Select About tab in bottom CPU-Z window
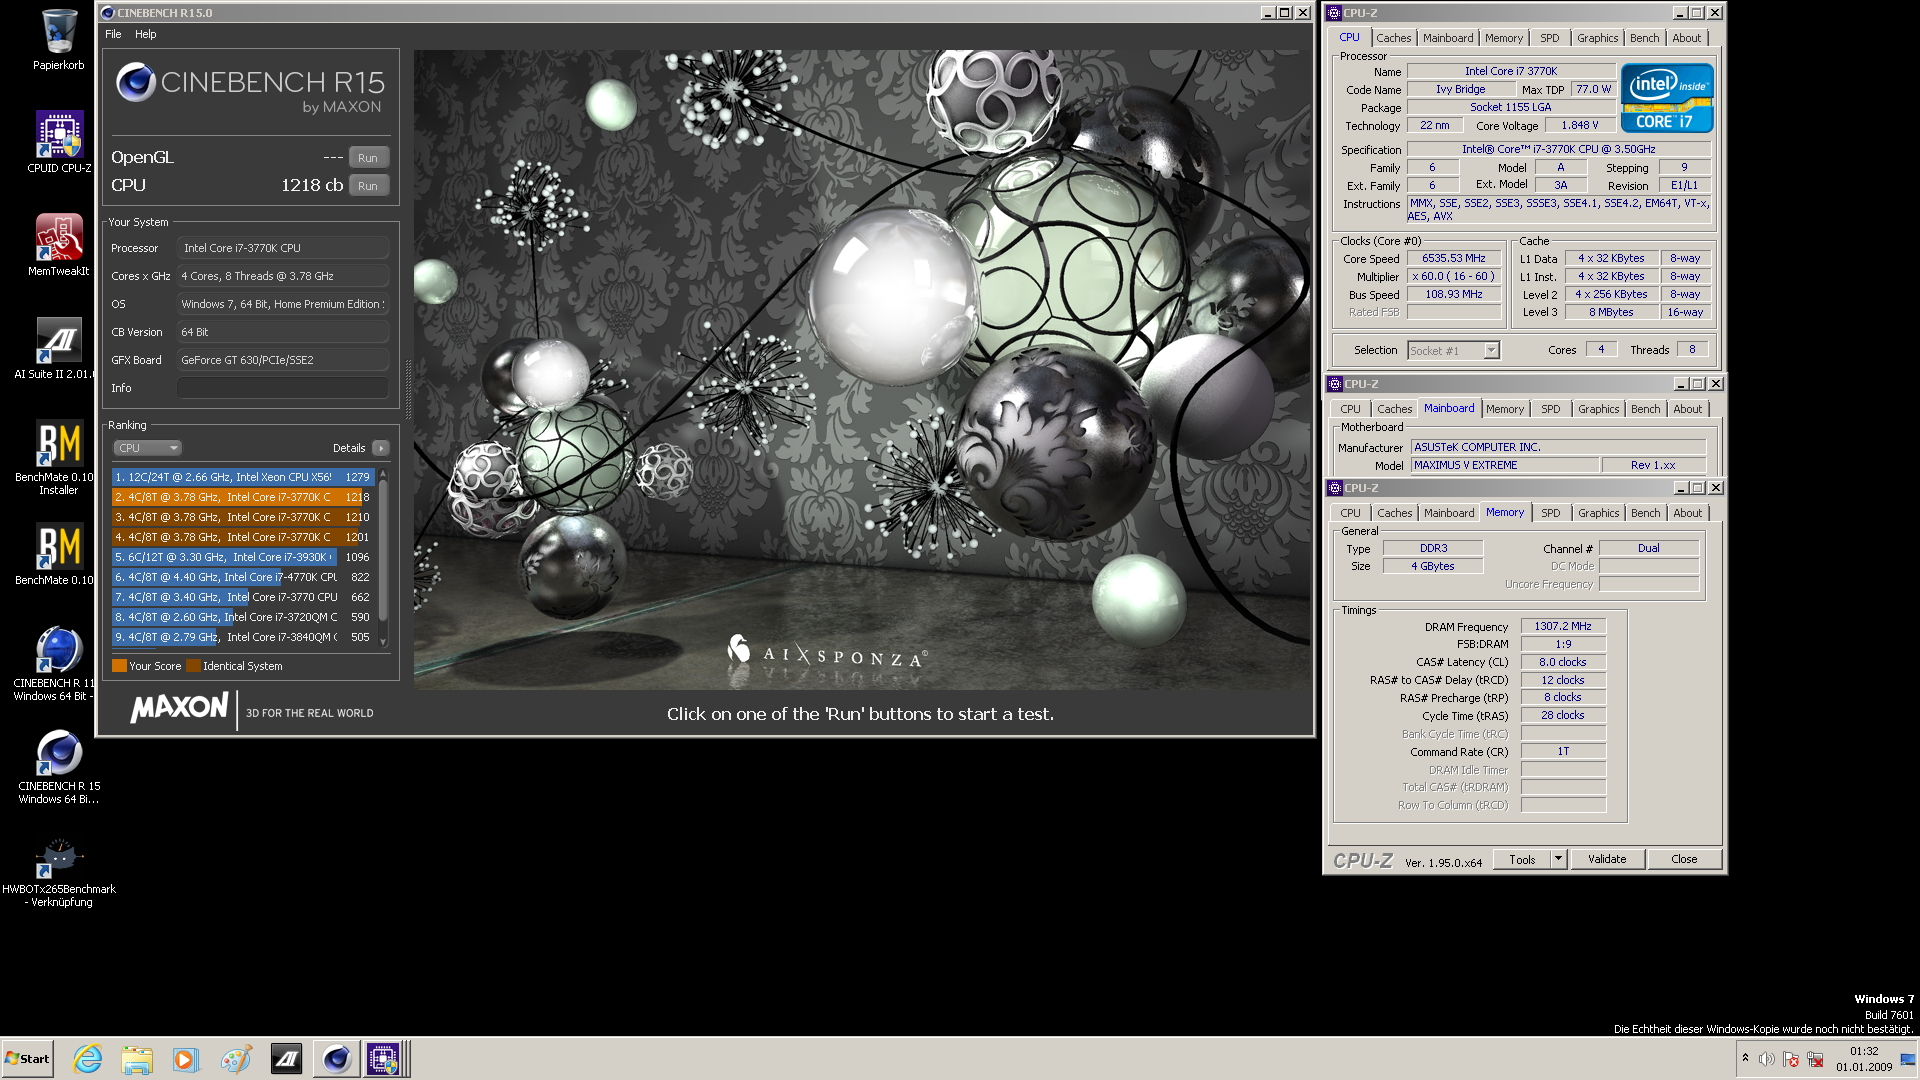This screenshot has width=1920, height=1080. pos(1687,513)
